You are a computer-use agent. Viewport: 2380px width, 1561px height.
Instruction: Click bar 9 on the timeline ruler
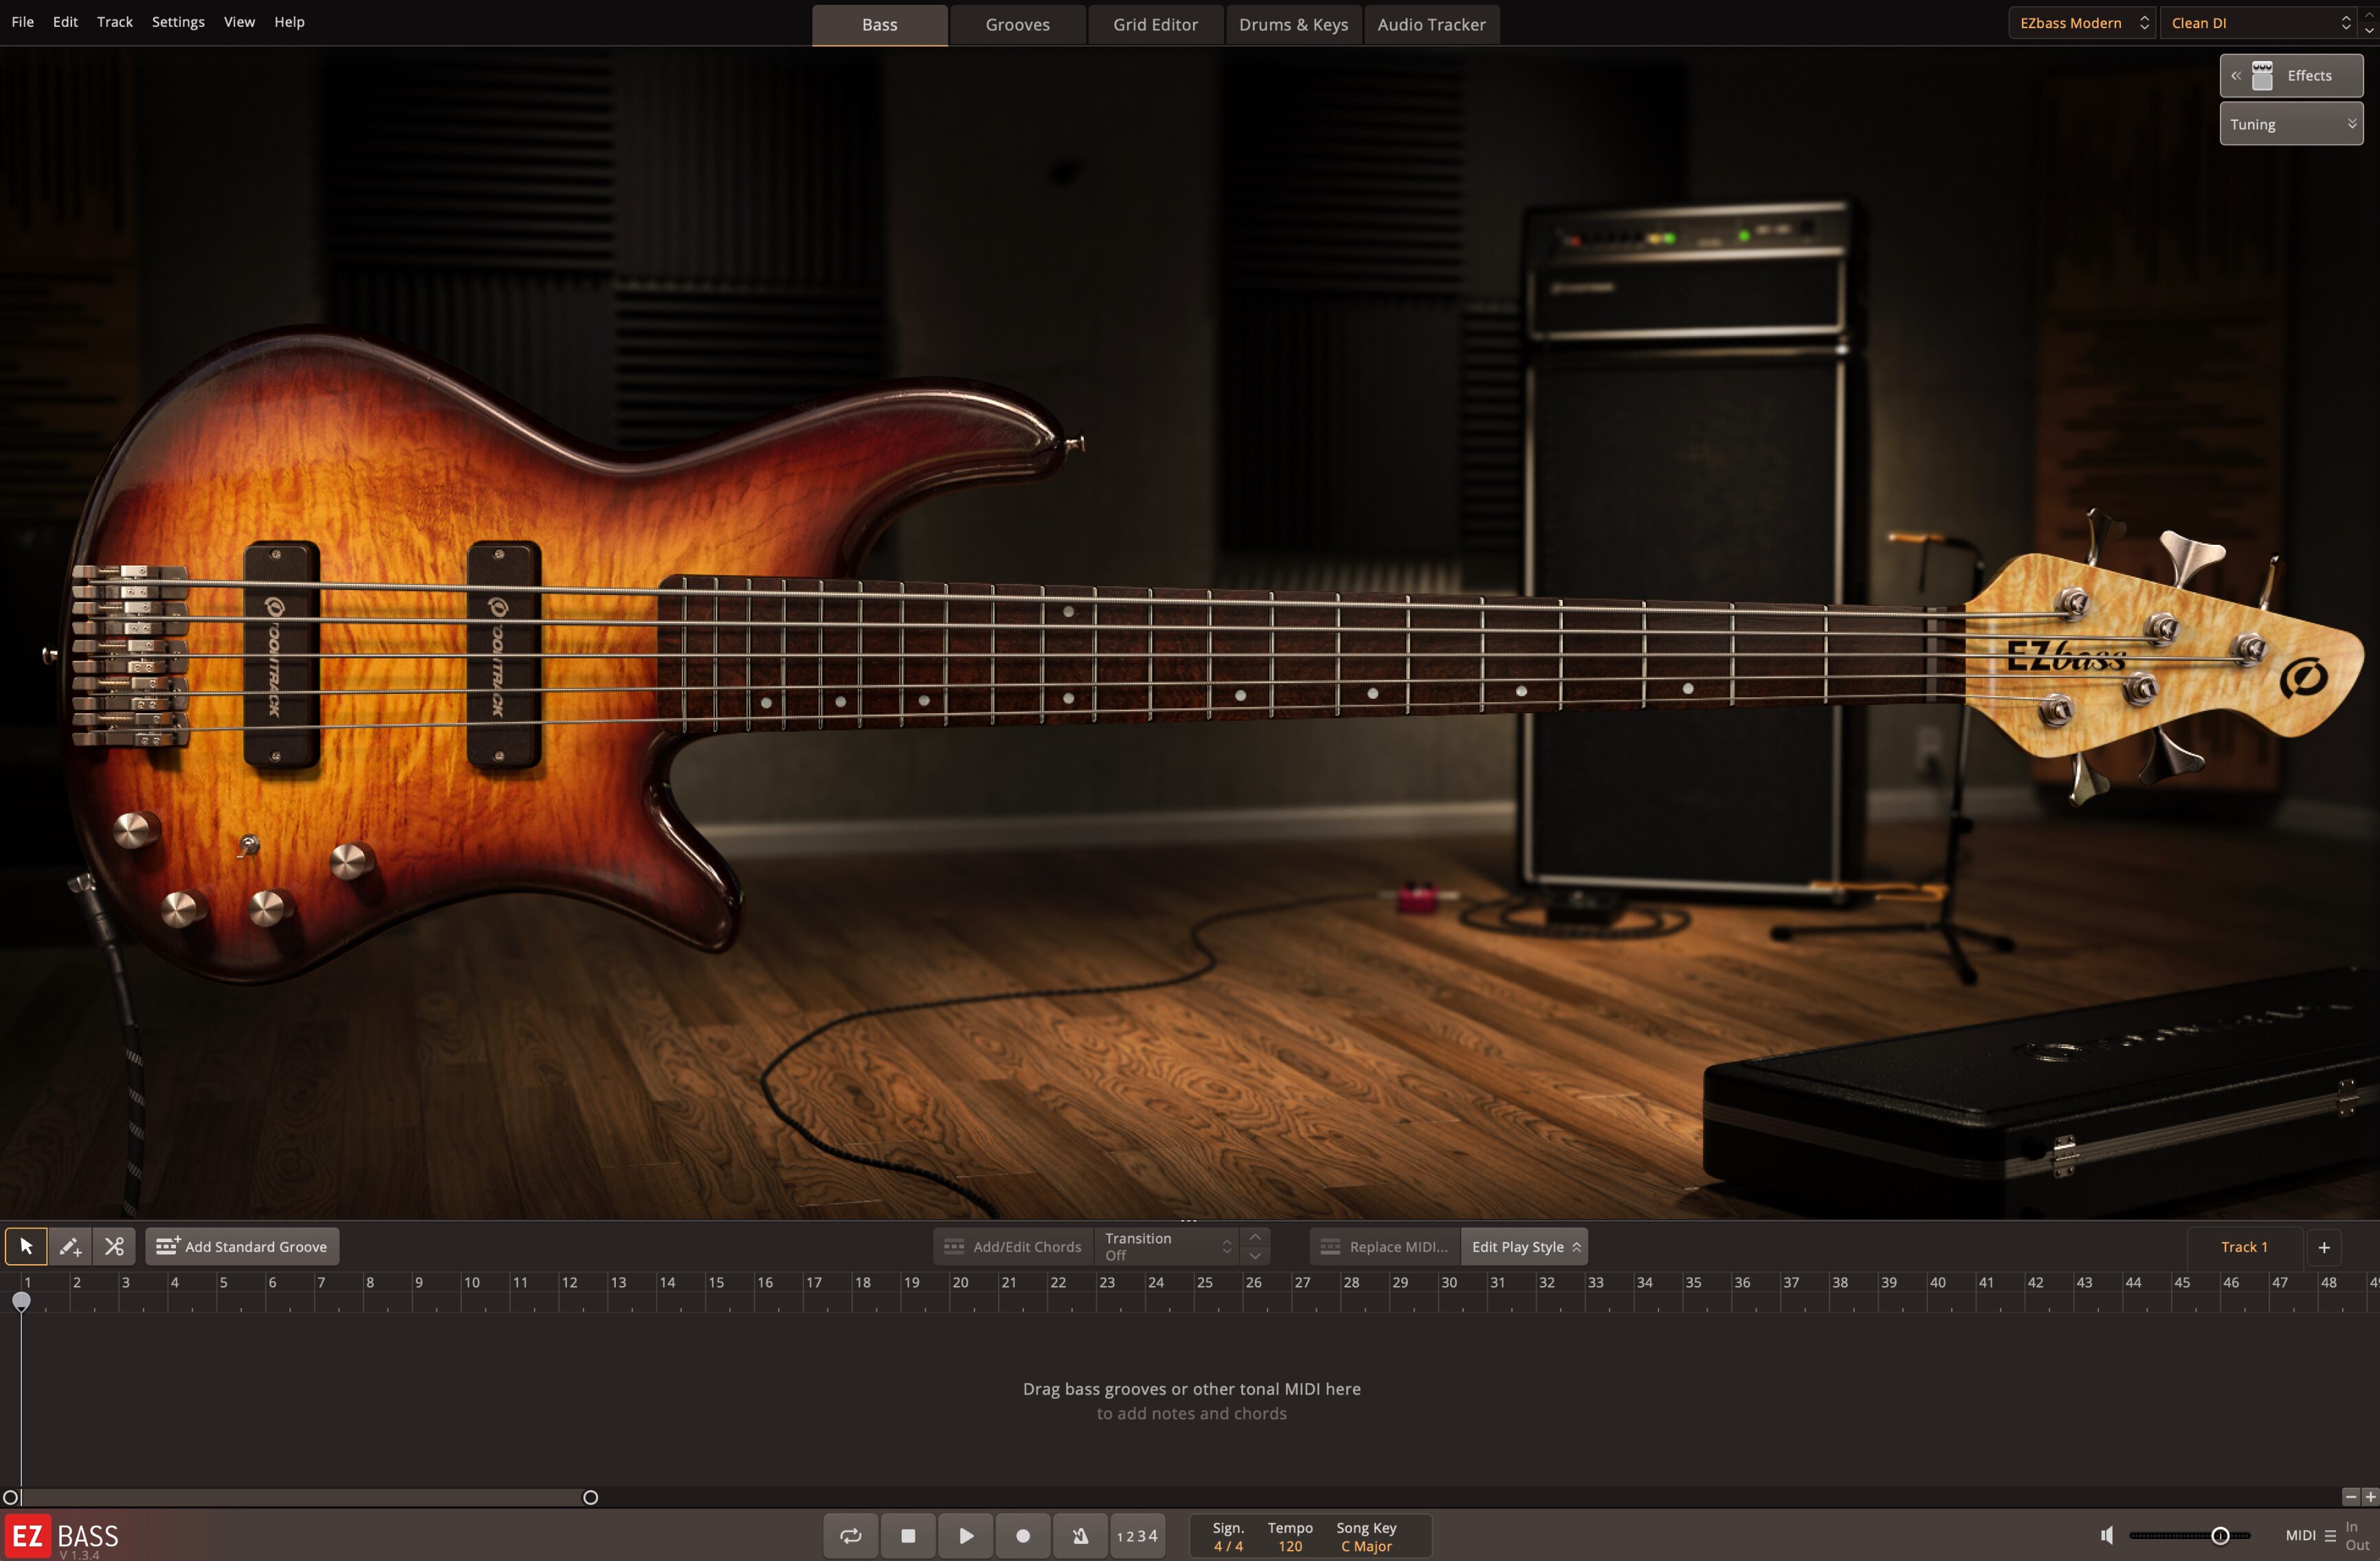(419, 1282)
